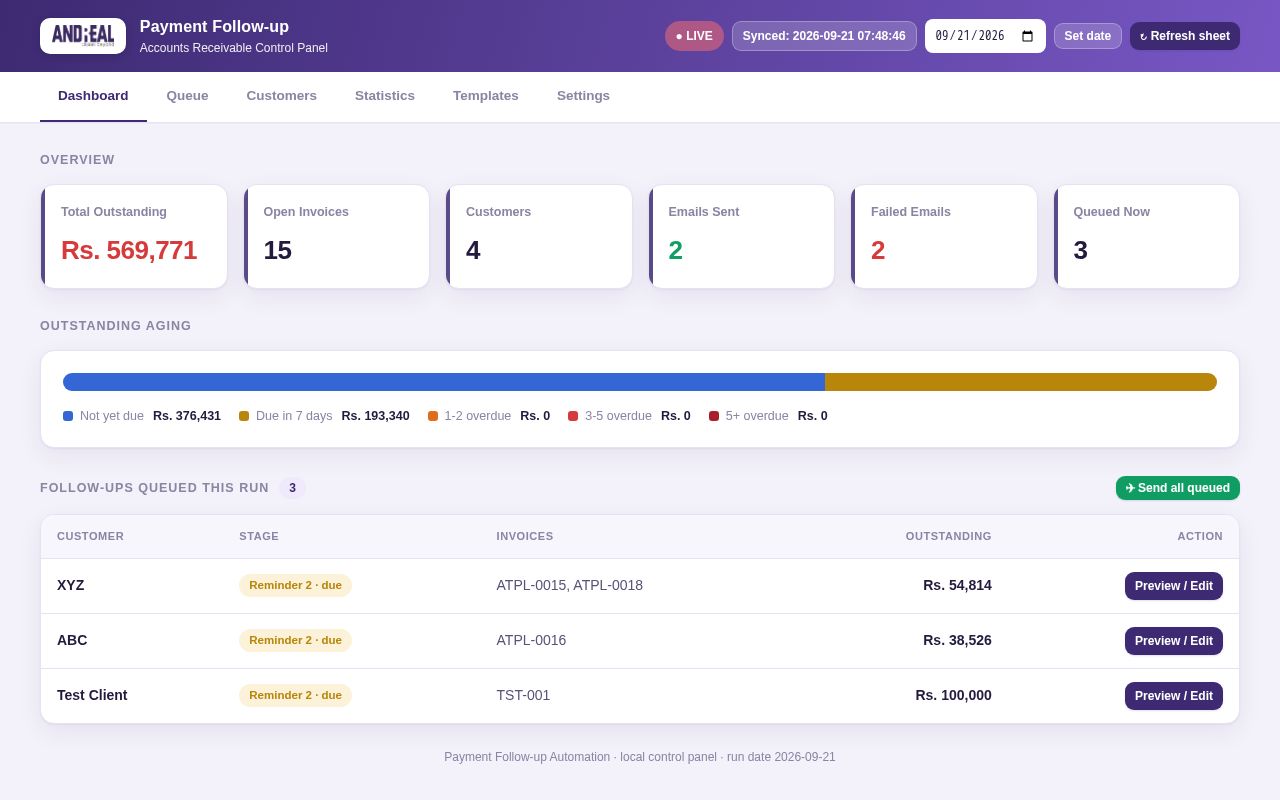This screenshot has width=1280, height=800.
Task: Click the blue Not yet due bar segment
Action: pos(444,382)
